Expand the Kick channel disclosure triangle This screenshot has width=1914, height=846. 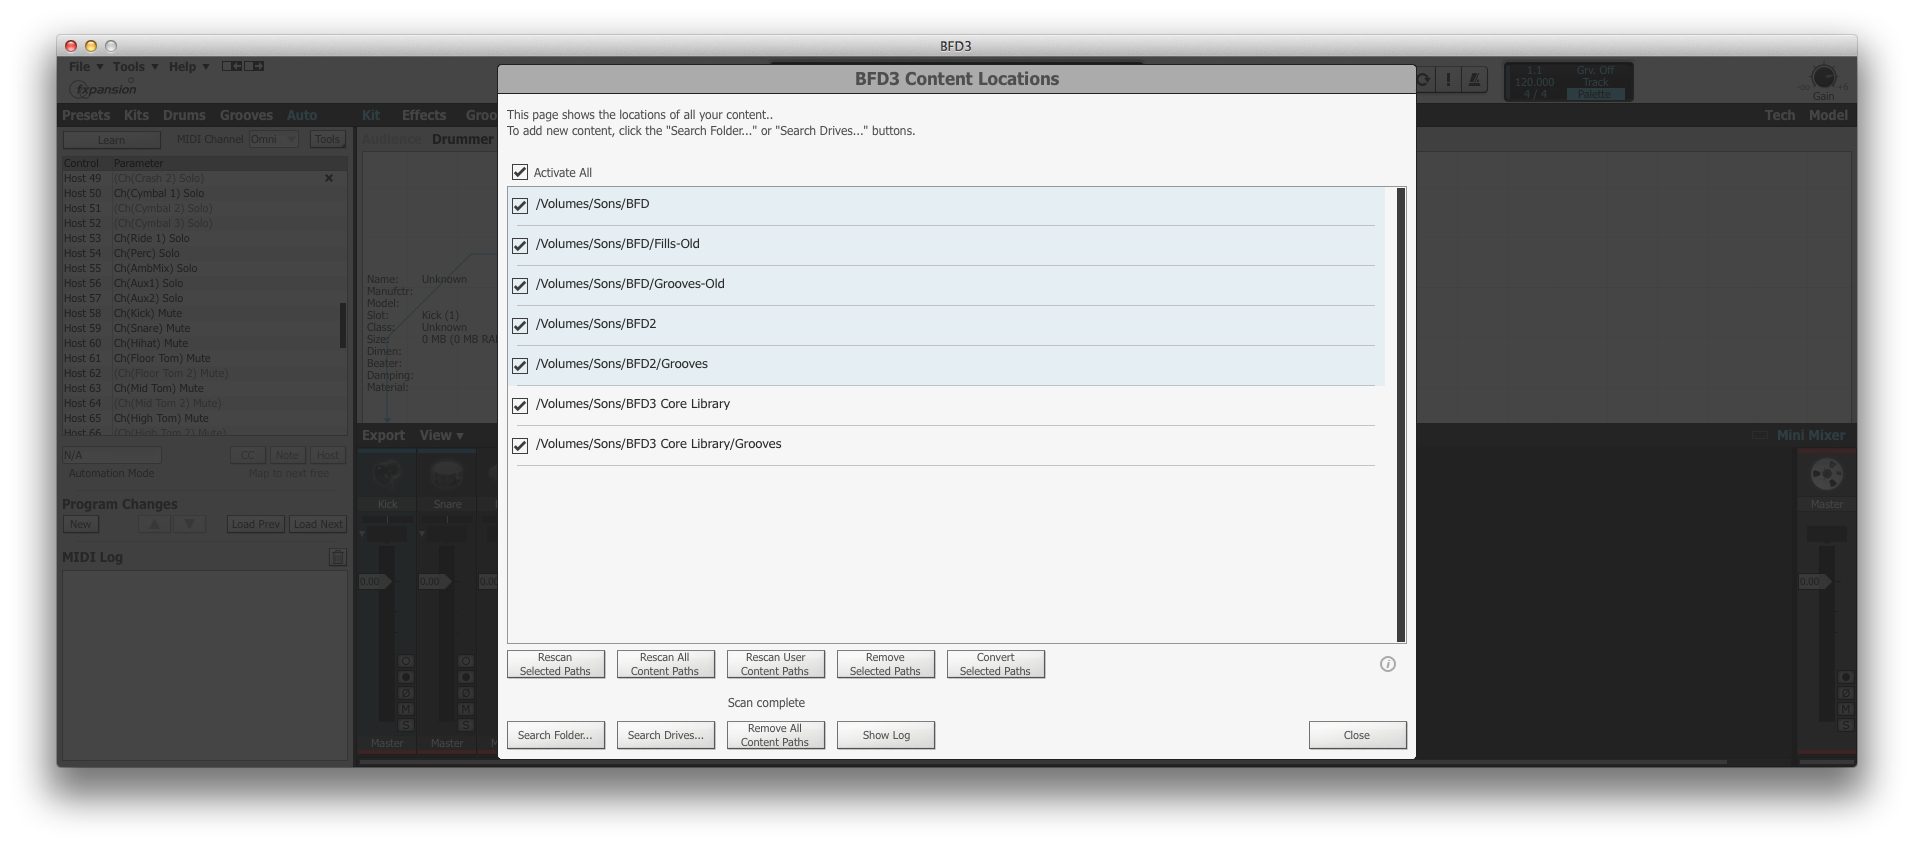pyautogui.click(x=362, y=534)
